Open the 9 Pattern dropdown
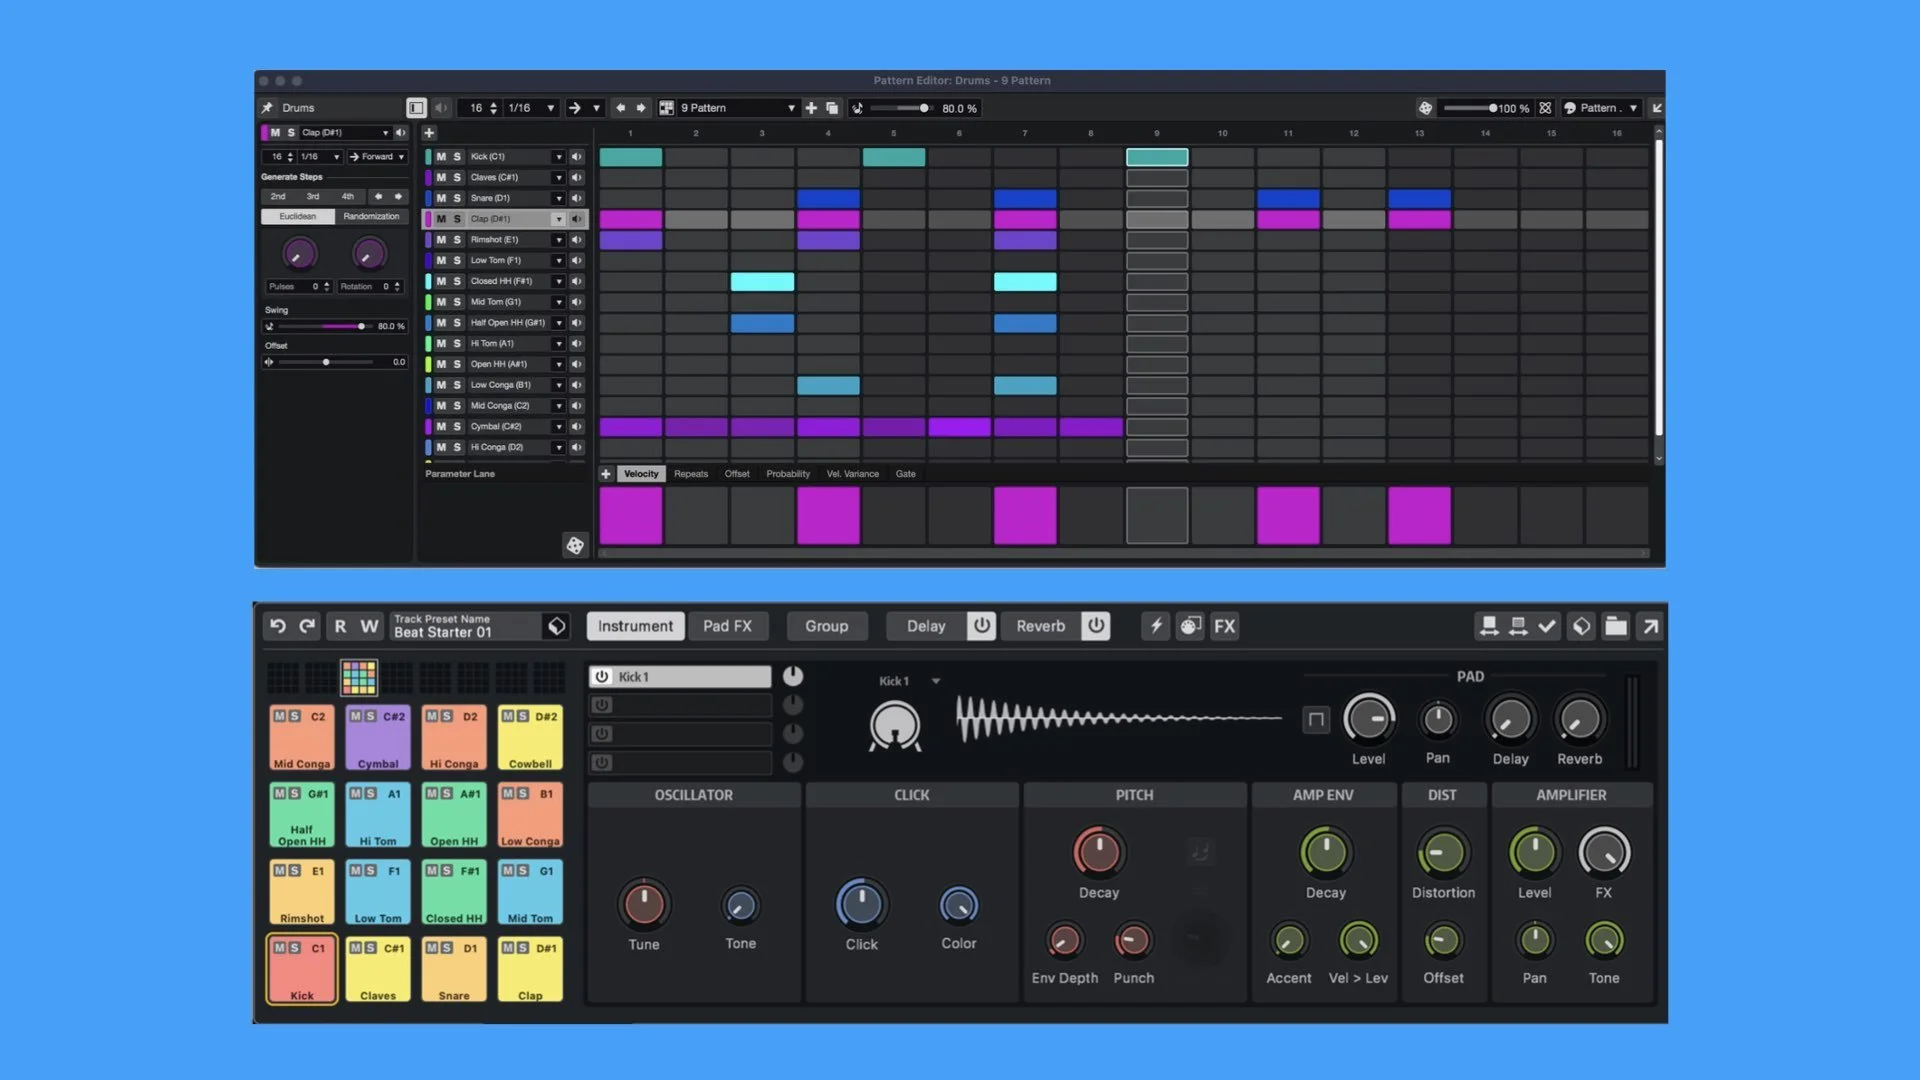The image size is (1920, 1080). [x=790, y=108]
